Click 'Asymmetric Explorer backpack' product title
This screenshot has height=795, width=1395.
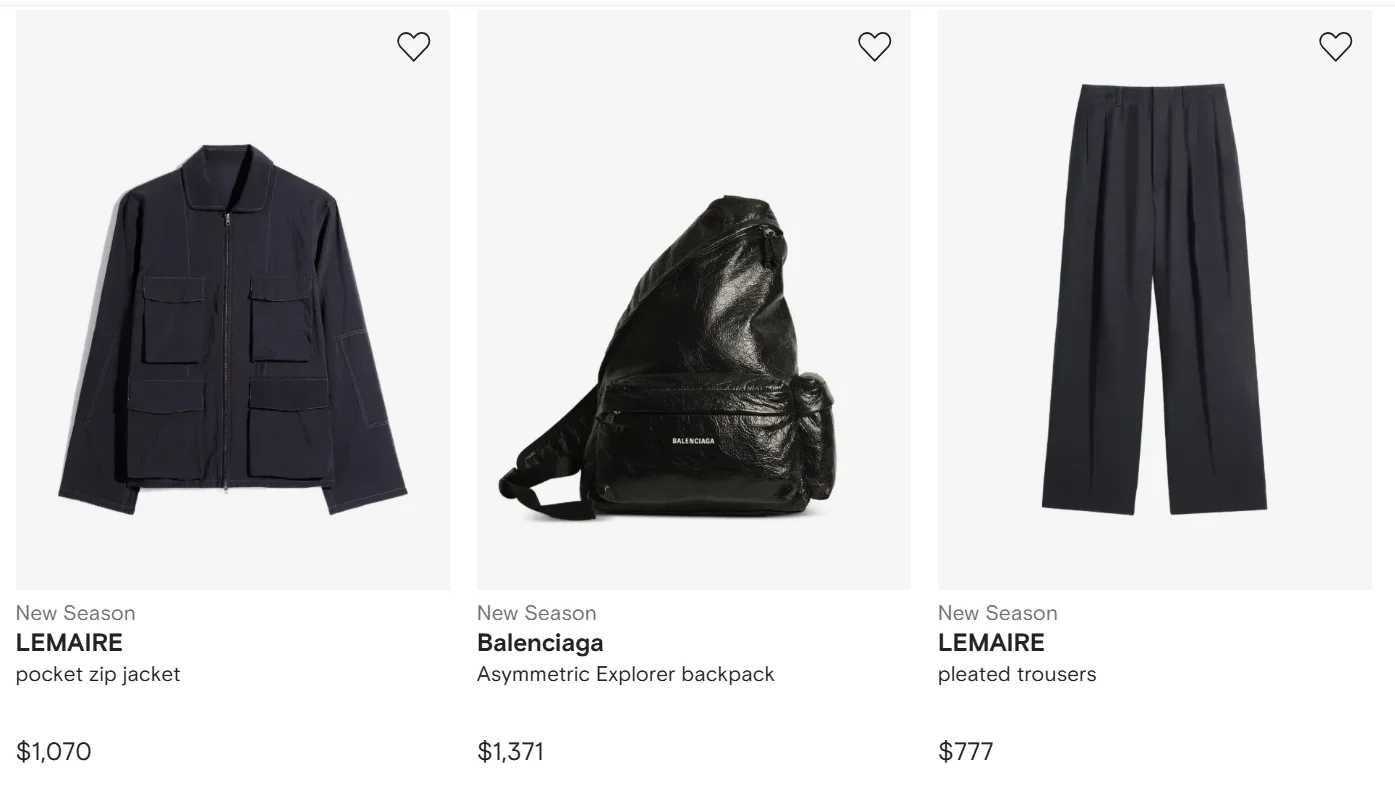tap(625, 674)
